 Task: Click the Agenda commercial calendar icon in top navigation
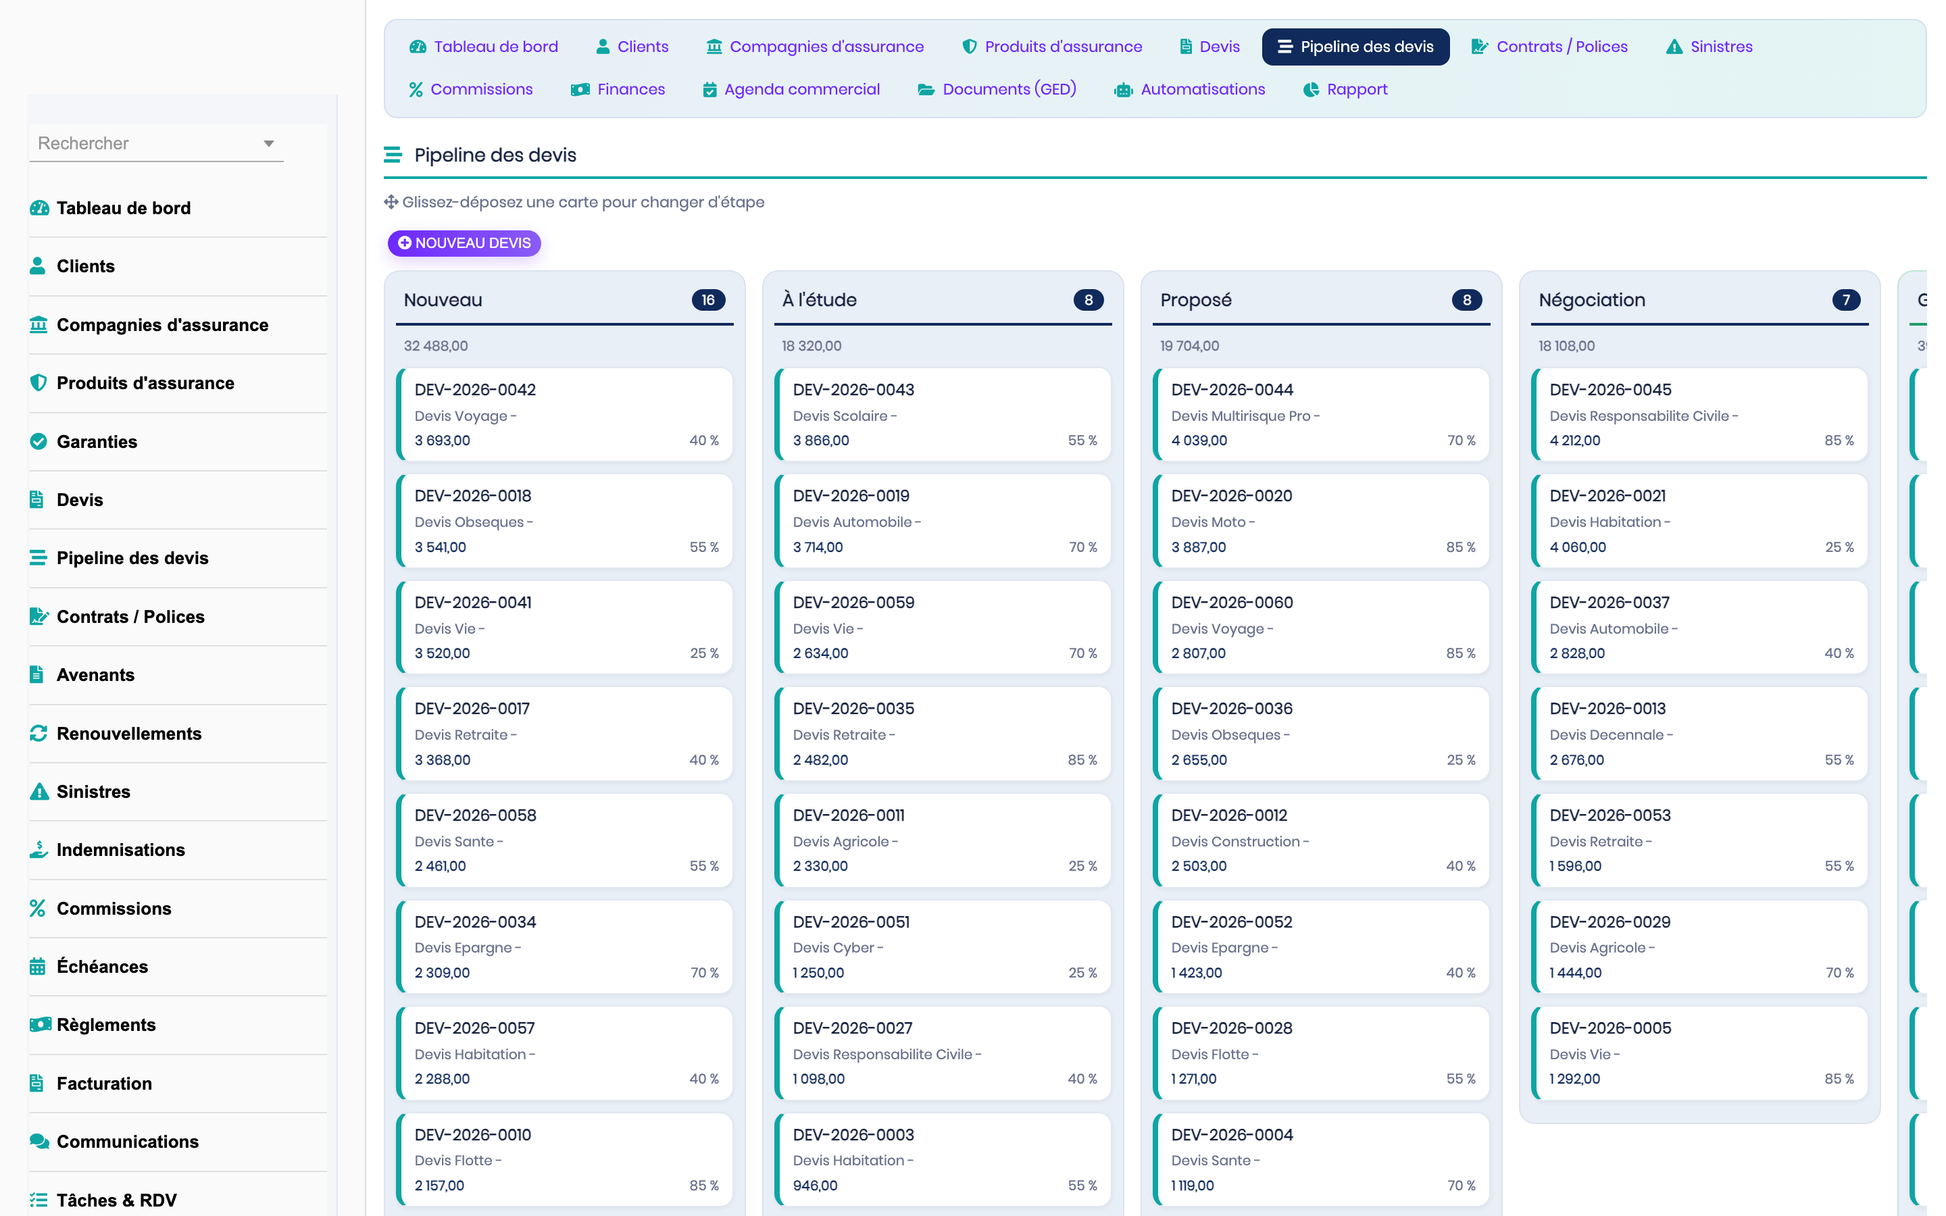pos(709,89)
